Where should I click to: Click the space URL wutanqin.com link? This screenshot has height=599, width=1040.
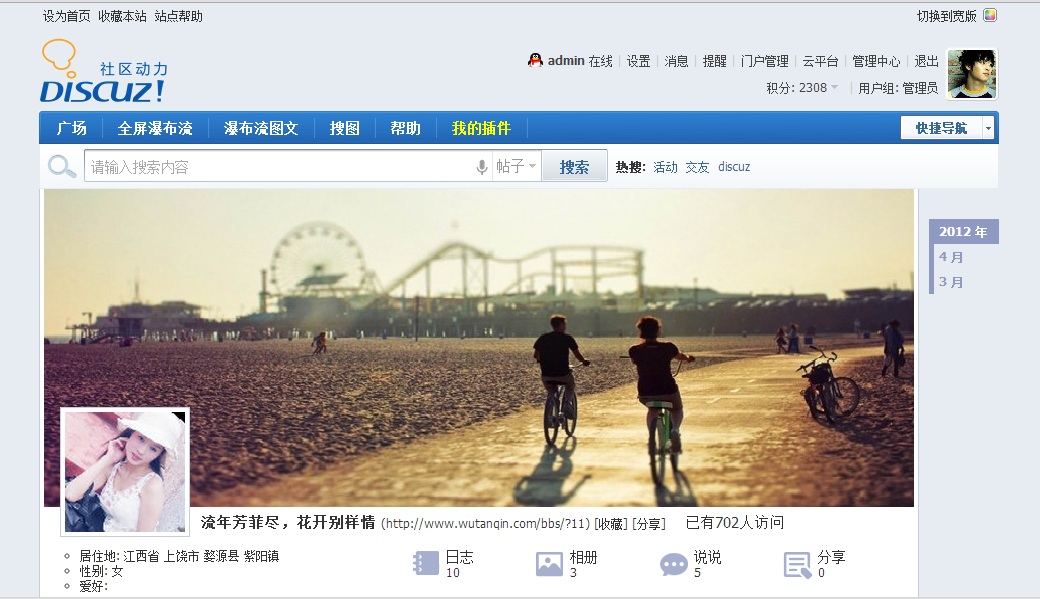[x=486, y=523]
